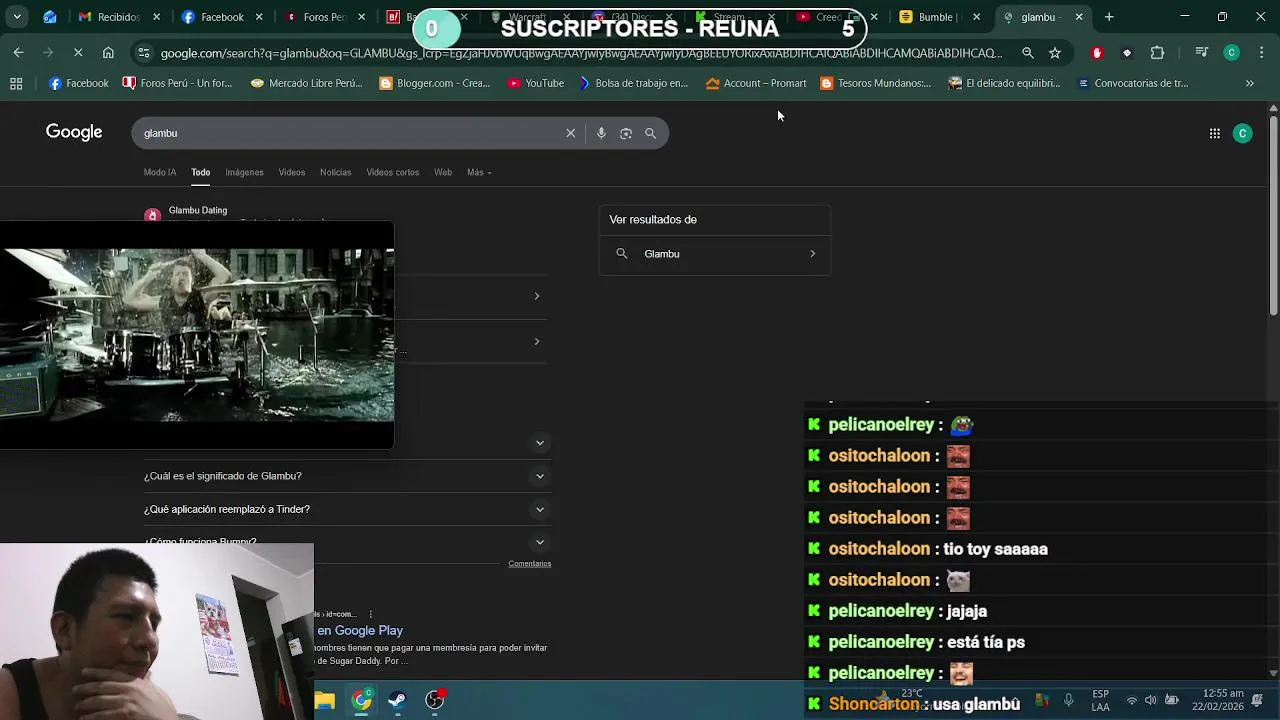Open the Glambu result arrow under Ver resultados de
Image resolution: width=1280 pixels, height=720 pixels.
pos(812,254)
